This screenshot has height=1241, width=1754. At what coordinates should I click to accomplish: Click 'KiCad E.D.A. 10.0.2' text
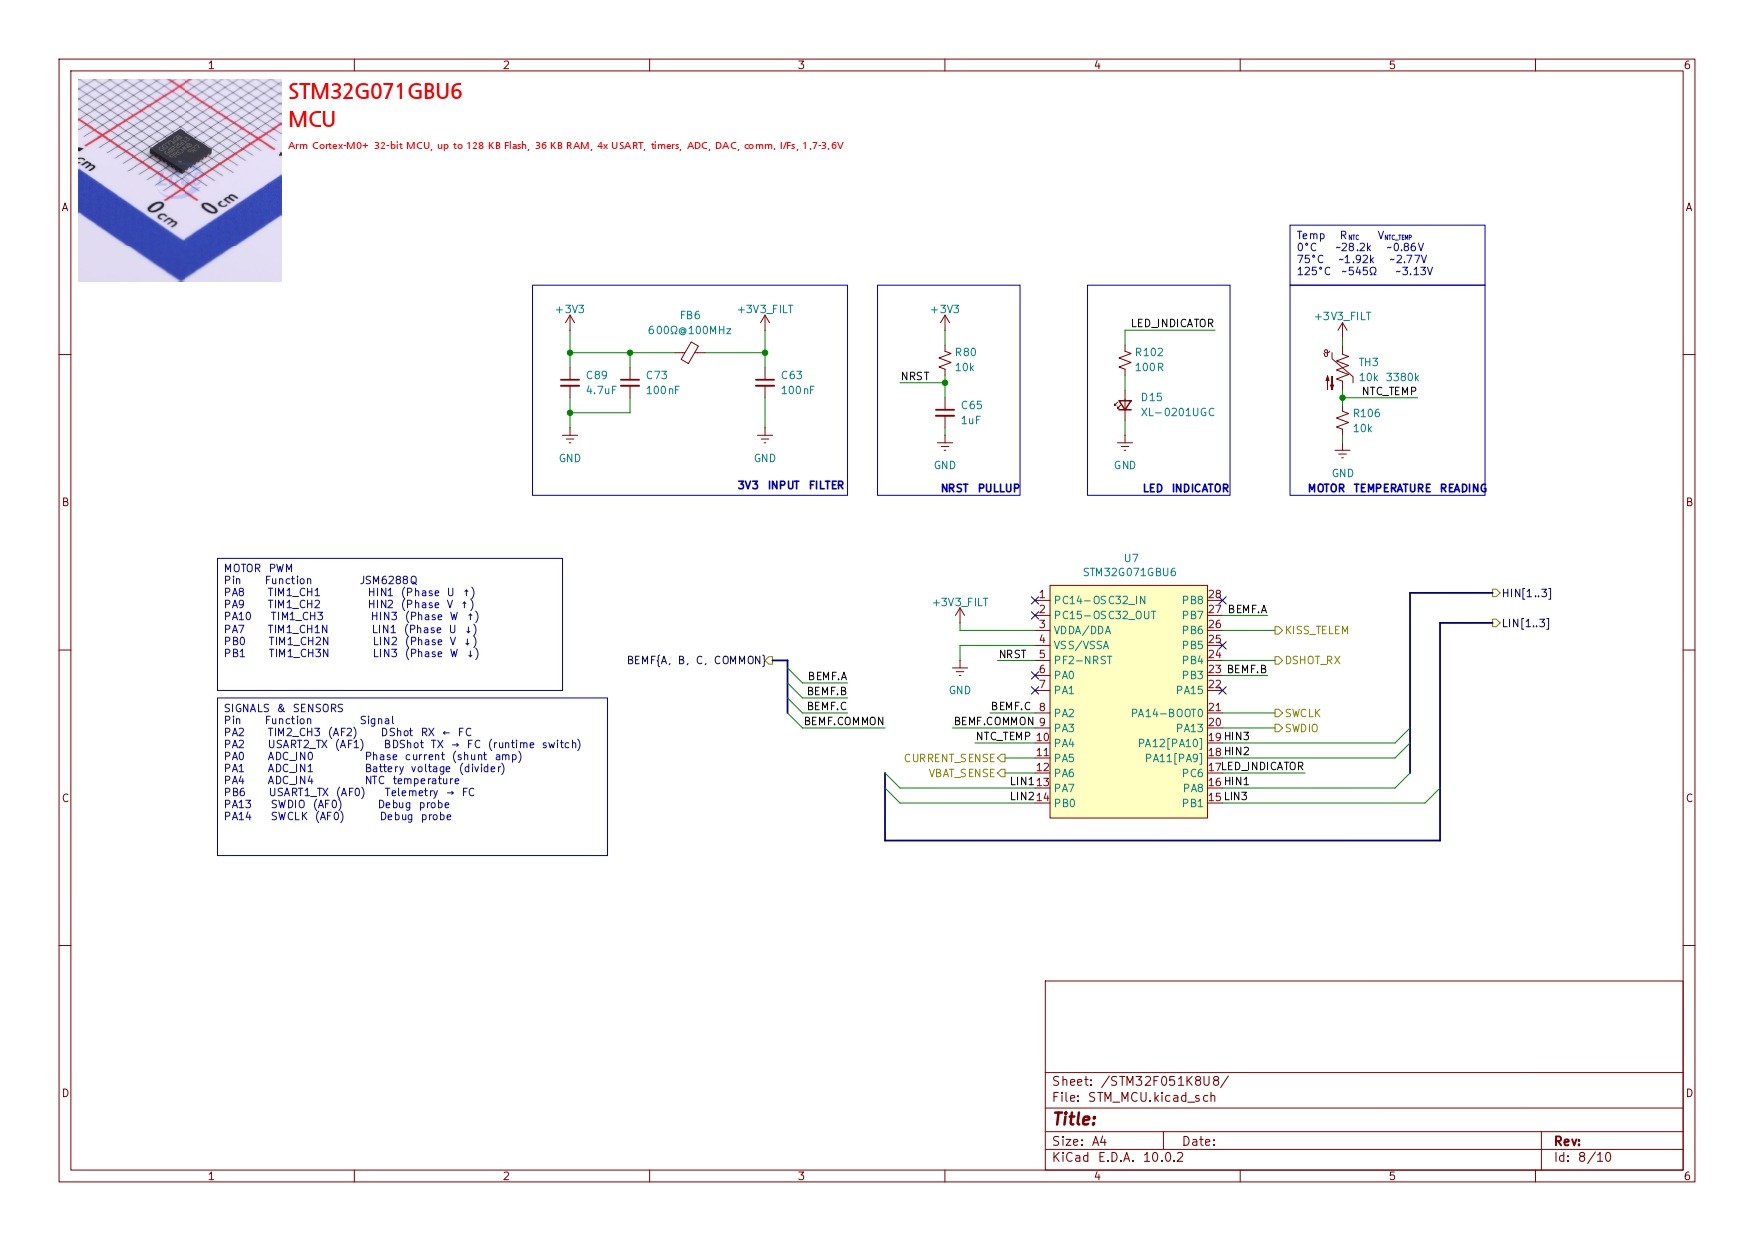click(1117, 1157)
